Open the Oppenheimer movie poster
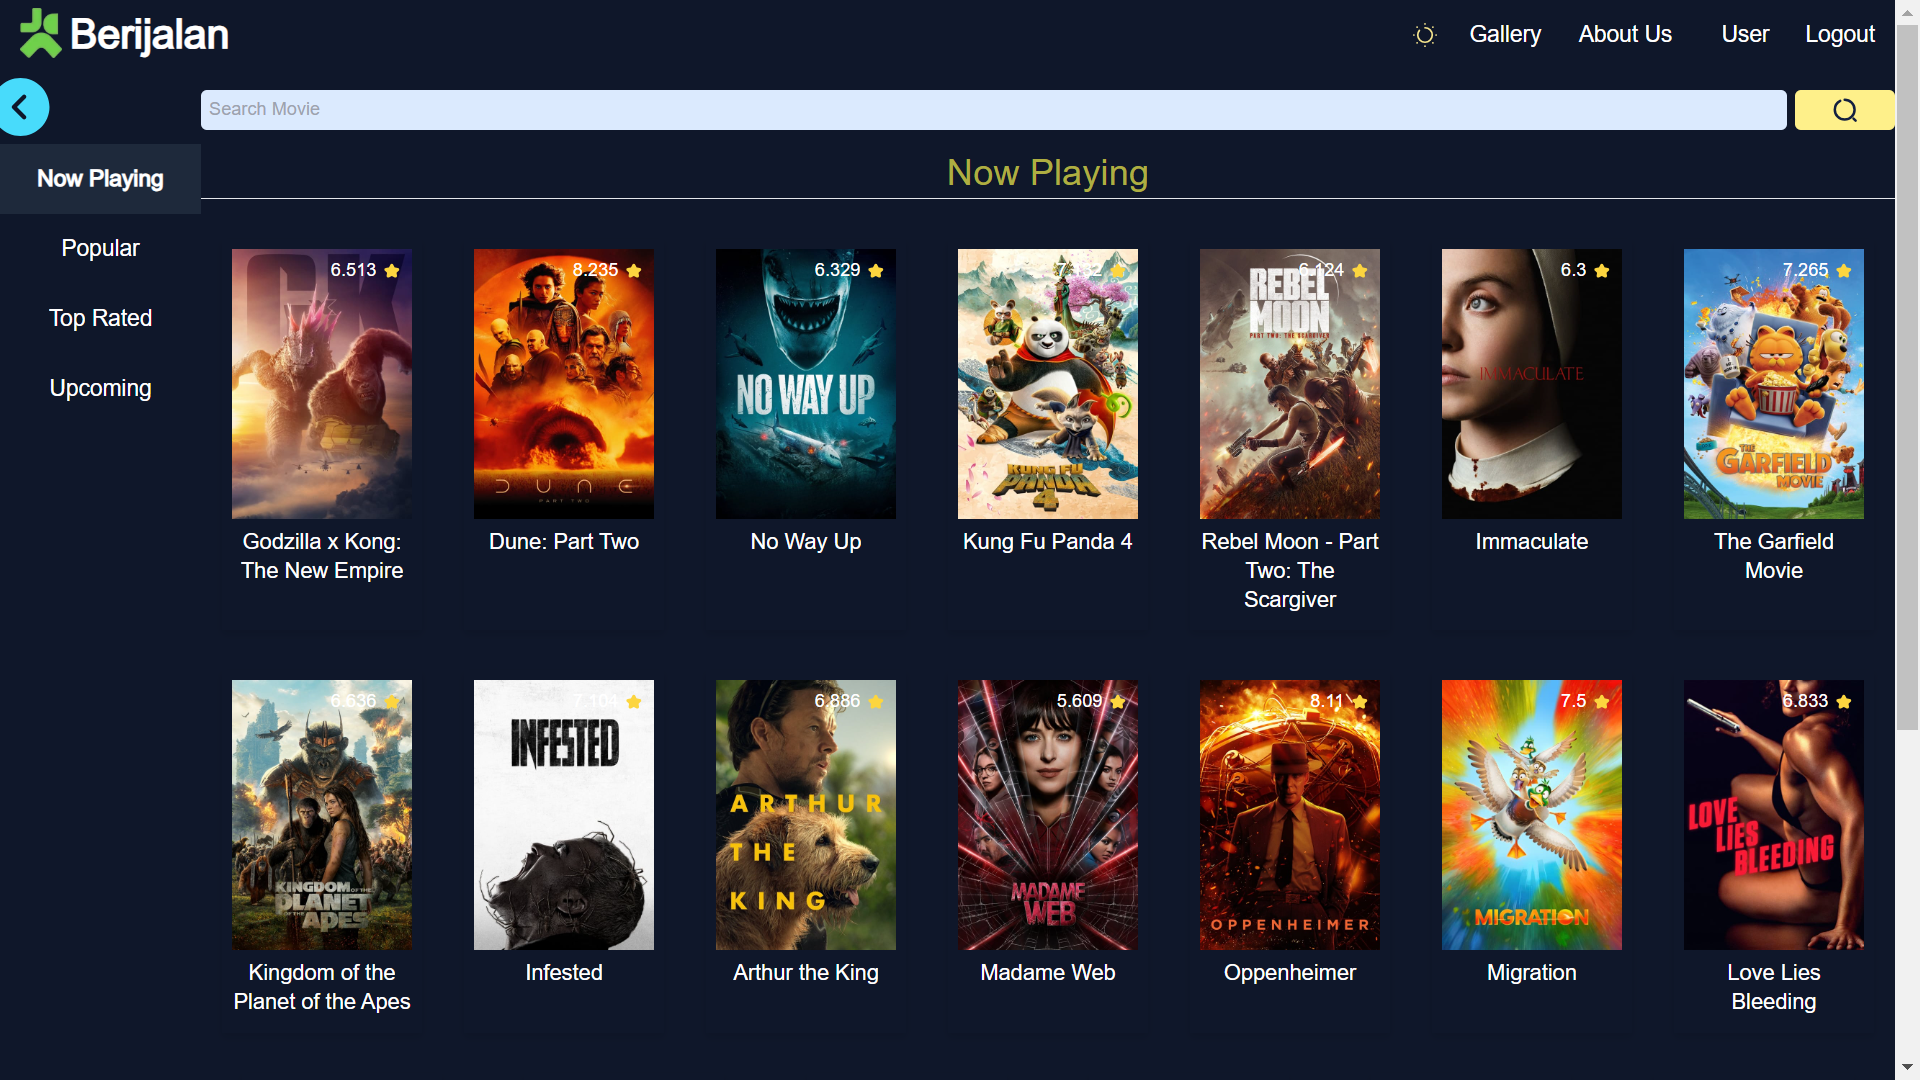Image resolution: width=1920 pixels, height=1080 pixels. 1290,815
